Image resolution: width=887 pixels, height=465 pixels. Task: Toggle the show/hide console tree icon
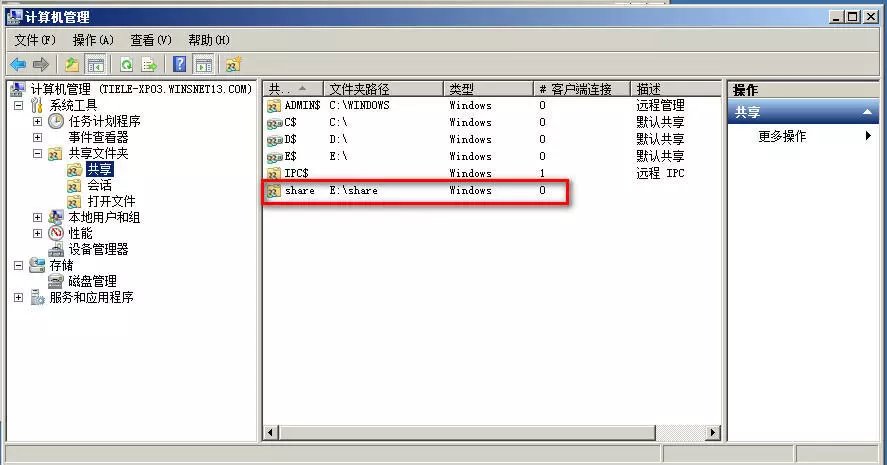click(x=96, y=65)
